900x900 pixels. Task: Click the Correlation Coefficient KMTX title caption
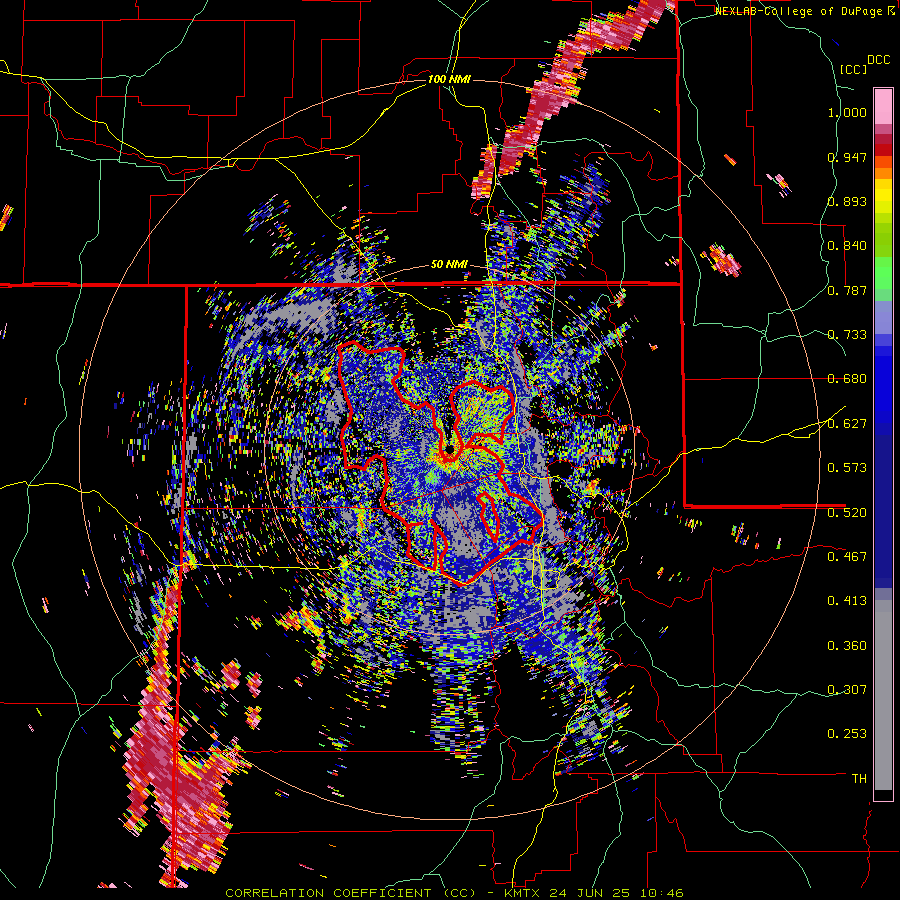[x=454, y=893]
